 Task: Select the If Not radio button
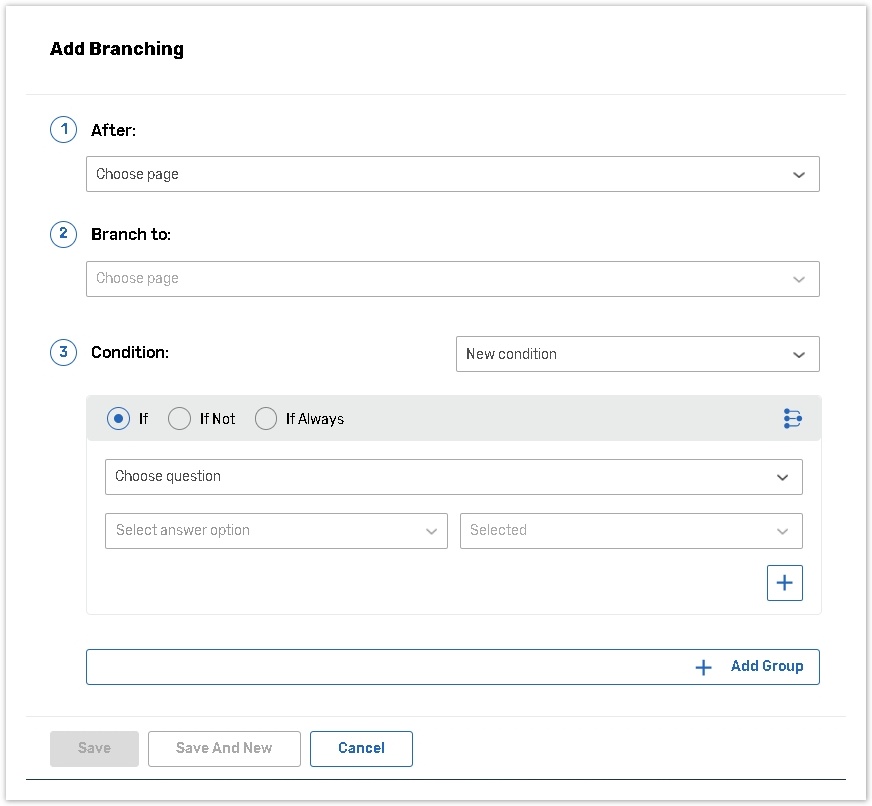[179, 419]
